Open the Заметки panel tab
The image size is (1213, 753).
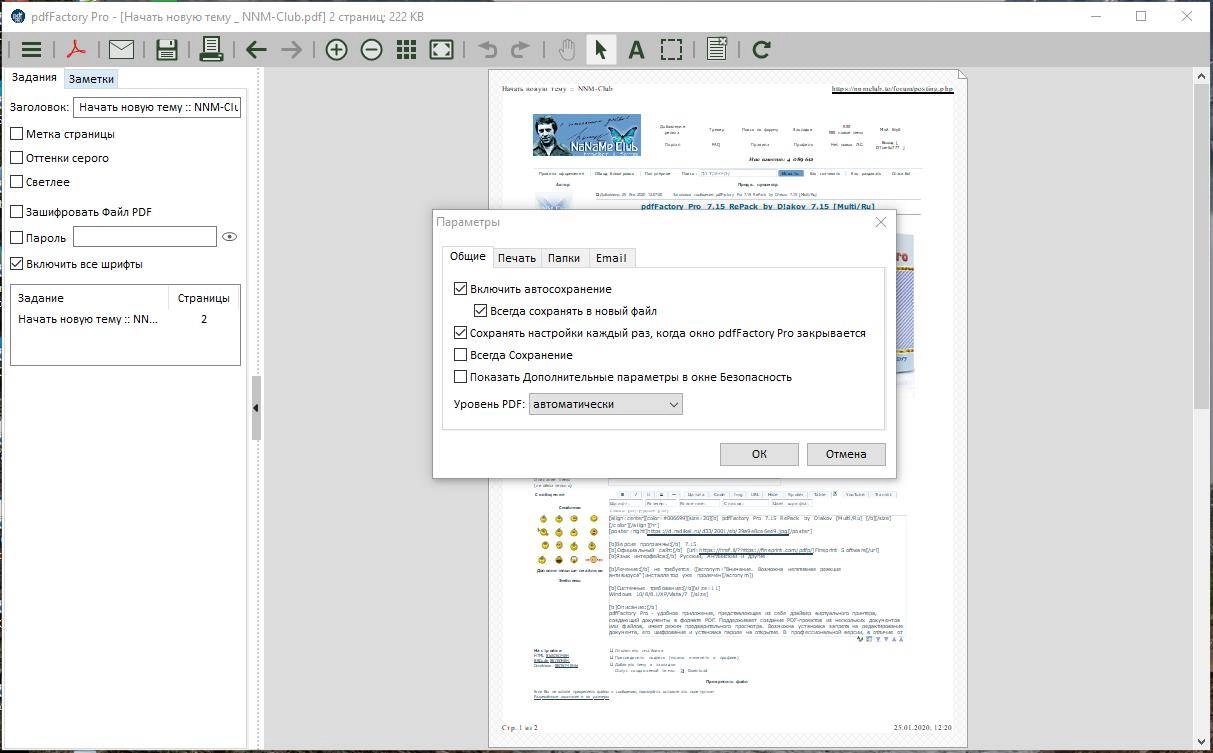point(91,79)
